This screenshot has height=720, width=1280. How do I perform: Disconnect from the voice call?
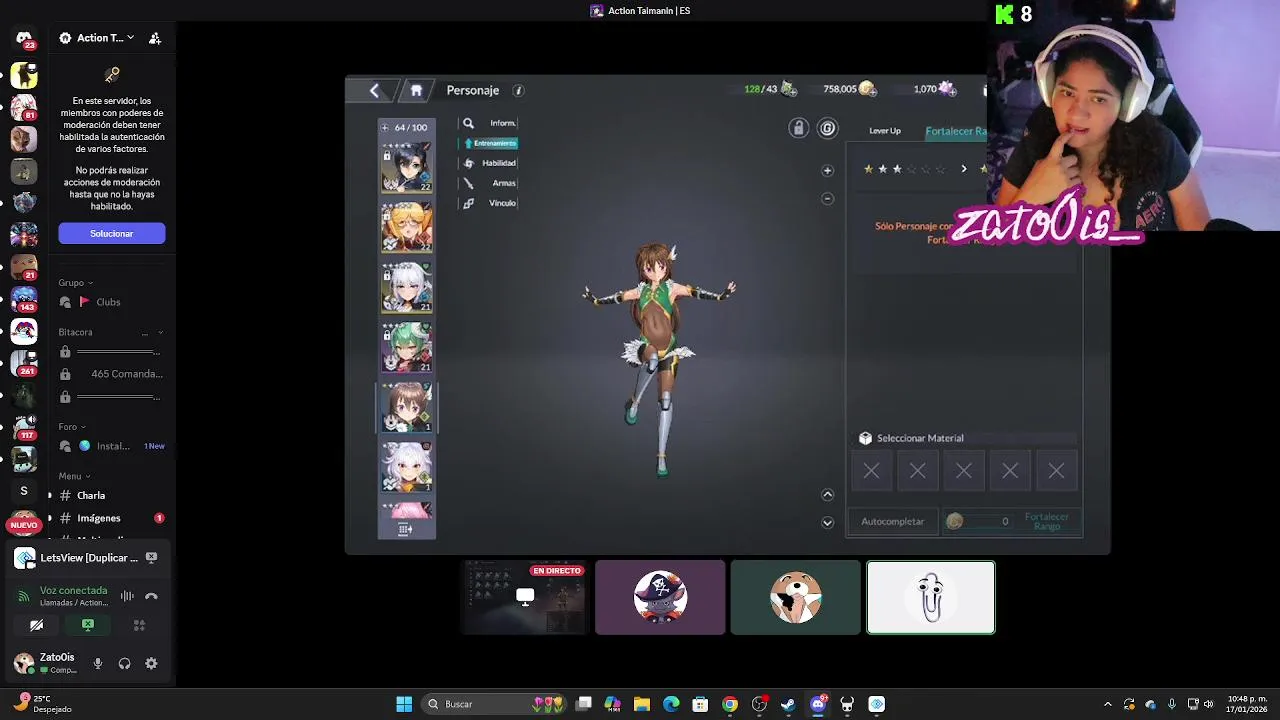(151, 596)
